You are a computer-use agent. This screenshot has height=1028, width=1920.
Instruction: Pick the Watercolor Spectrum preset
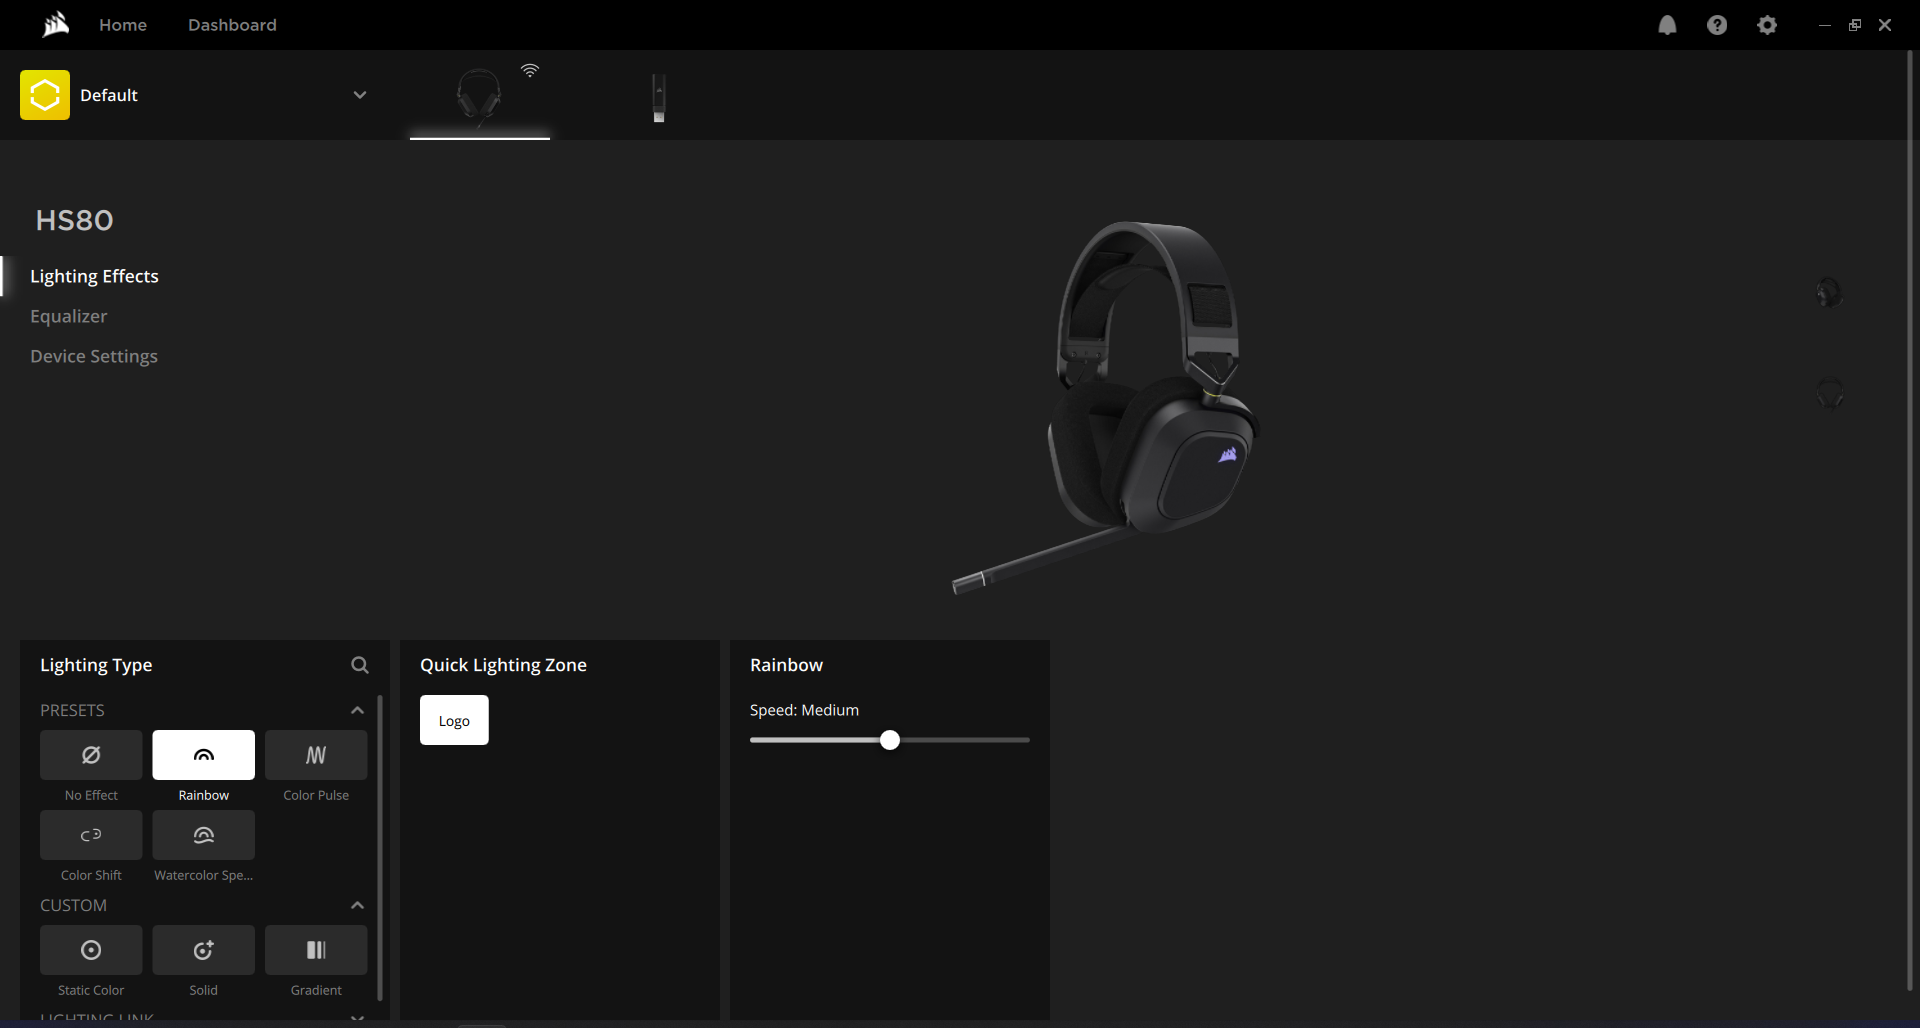(204, 835)
